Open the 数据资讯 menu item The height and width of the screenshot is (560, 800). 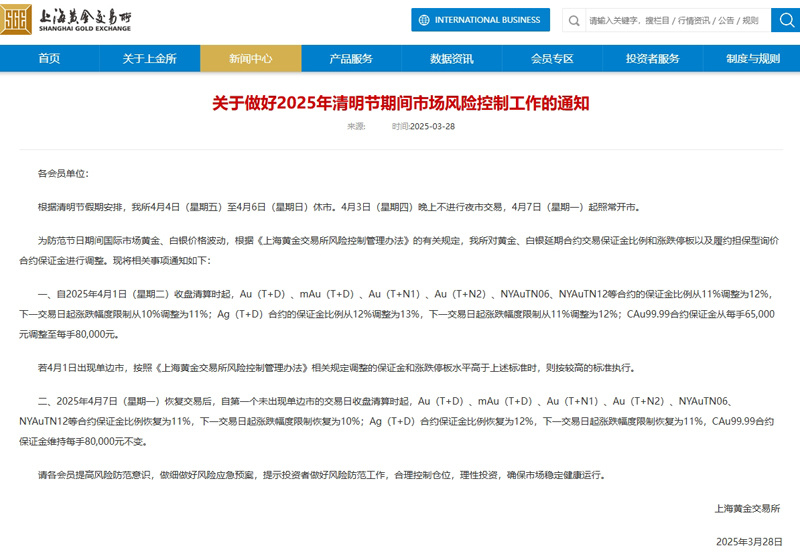[452, 59]
